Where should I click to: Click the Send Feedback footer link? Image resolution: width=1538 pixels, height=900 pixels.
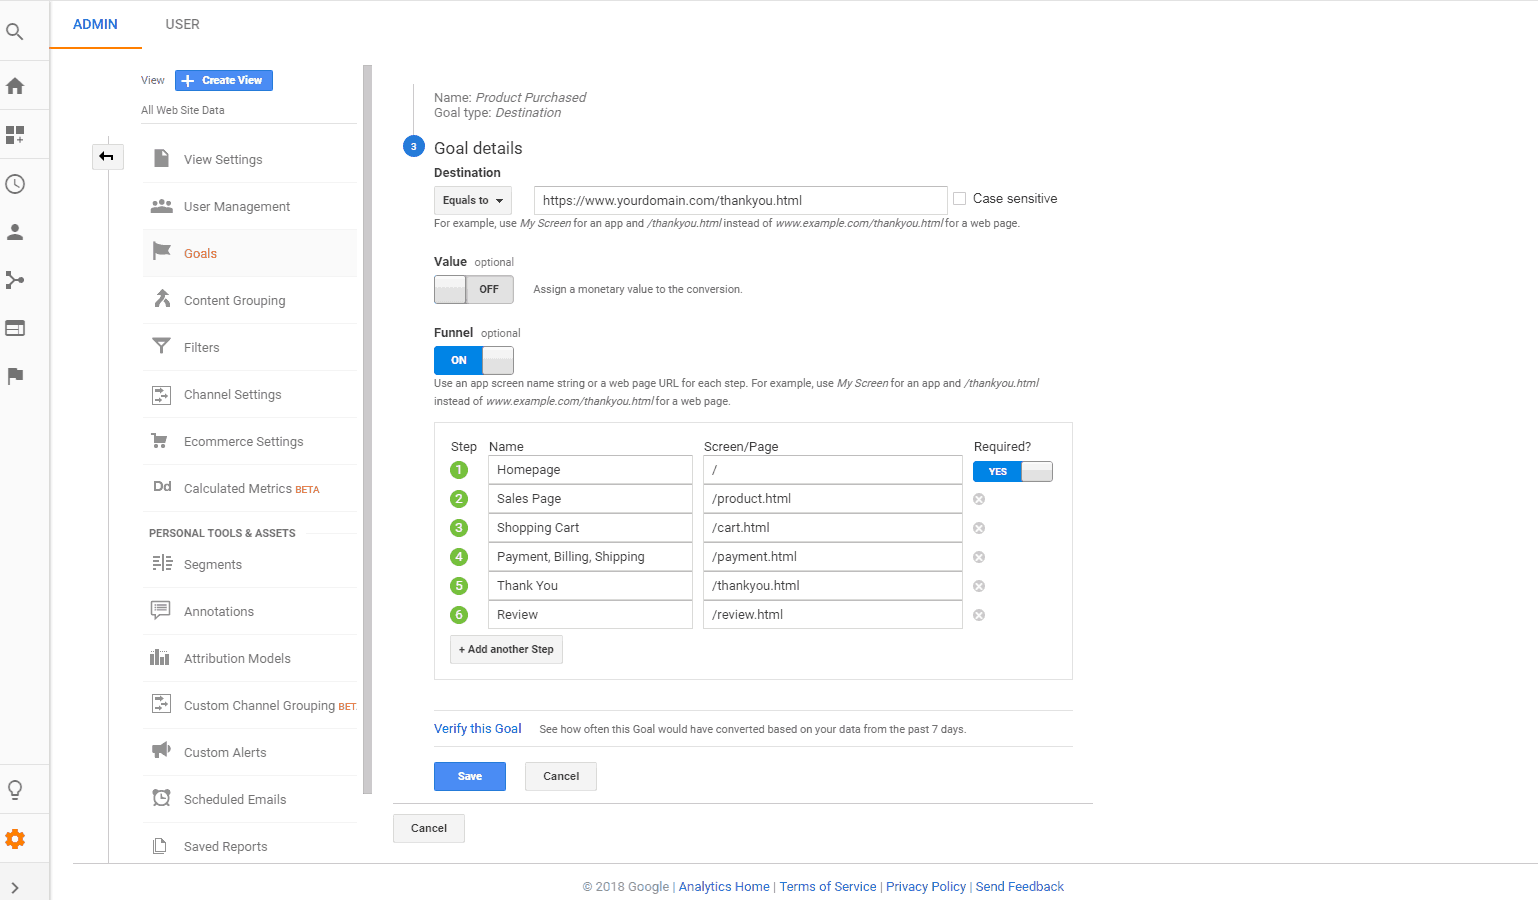click(x=1020, y=886)
